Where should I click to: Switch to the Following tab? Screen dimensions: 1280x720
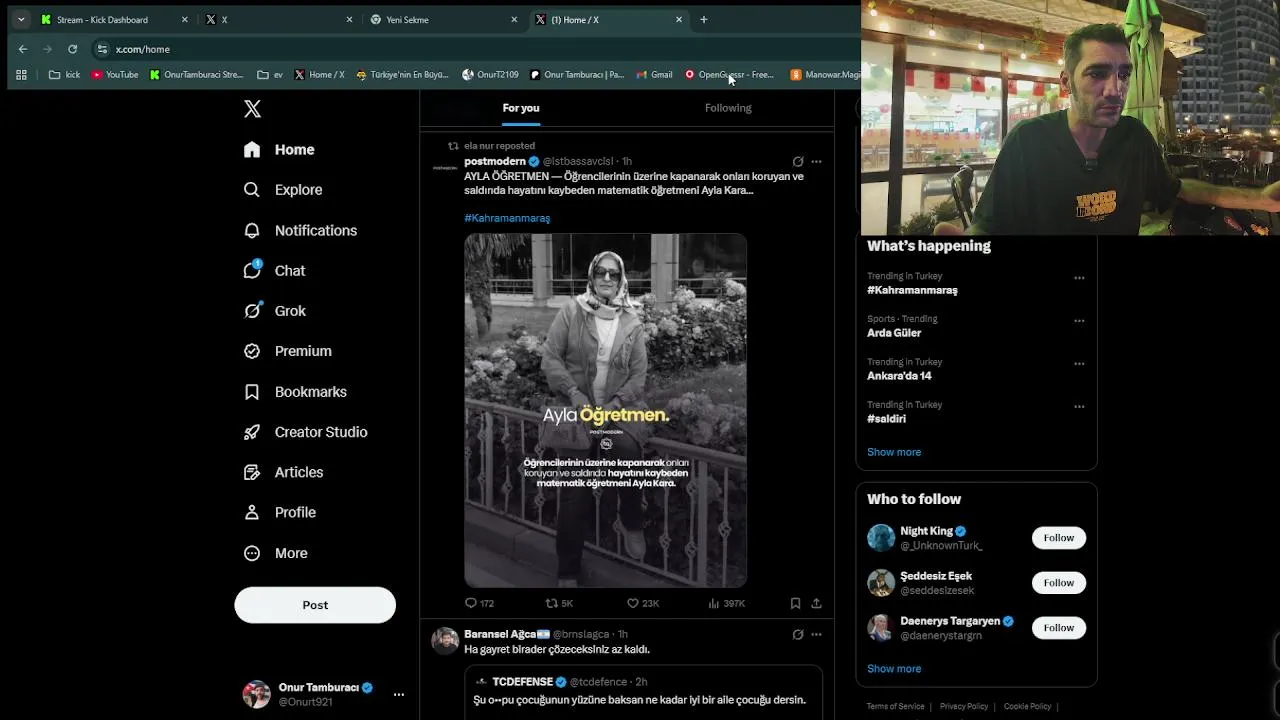click(728, 108)
